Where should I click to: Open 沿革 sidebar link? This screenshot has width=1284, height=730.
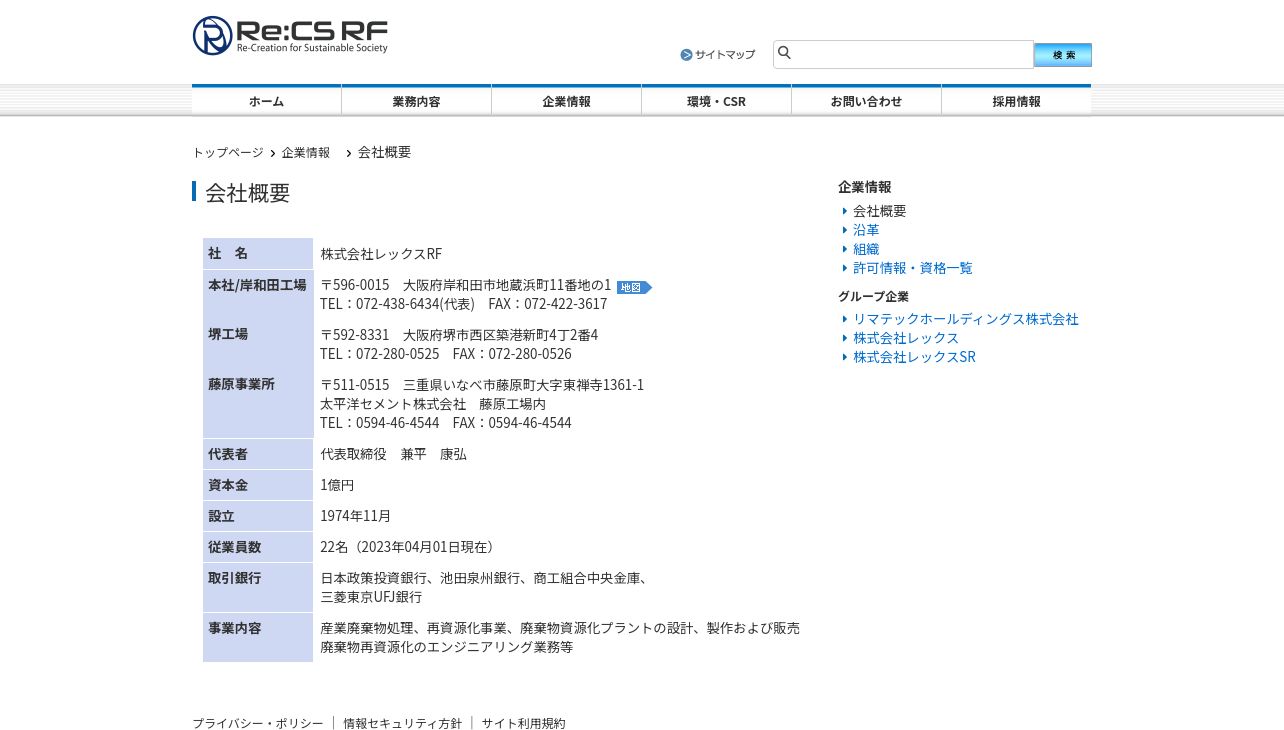(866, 230)
